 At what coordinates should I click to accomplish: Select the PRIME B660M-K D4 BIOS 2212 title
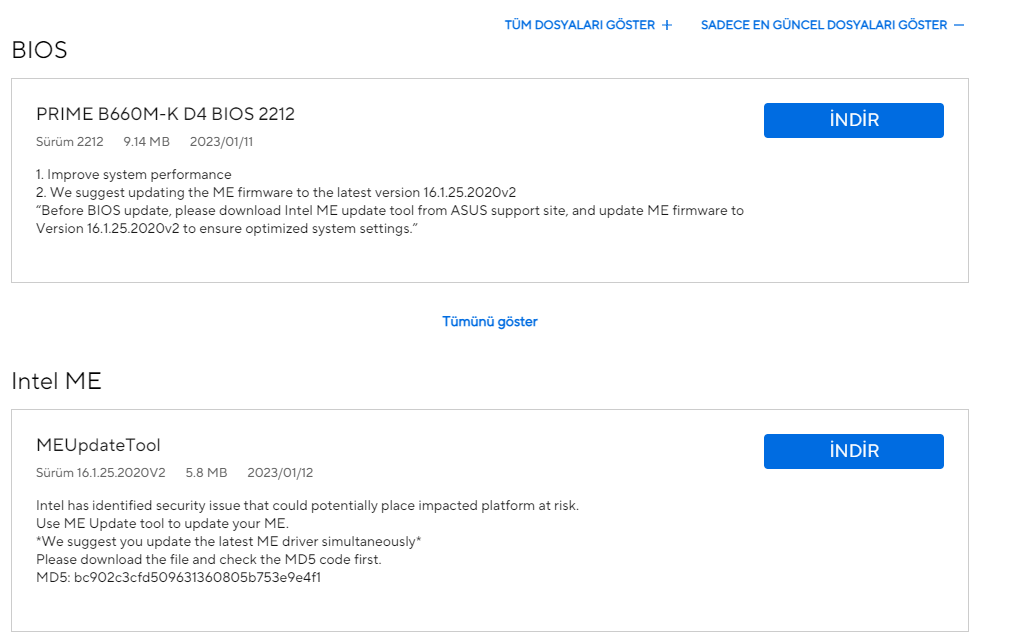point(165,114)
